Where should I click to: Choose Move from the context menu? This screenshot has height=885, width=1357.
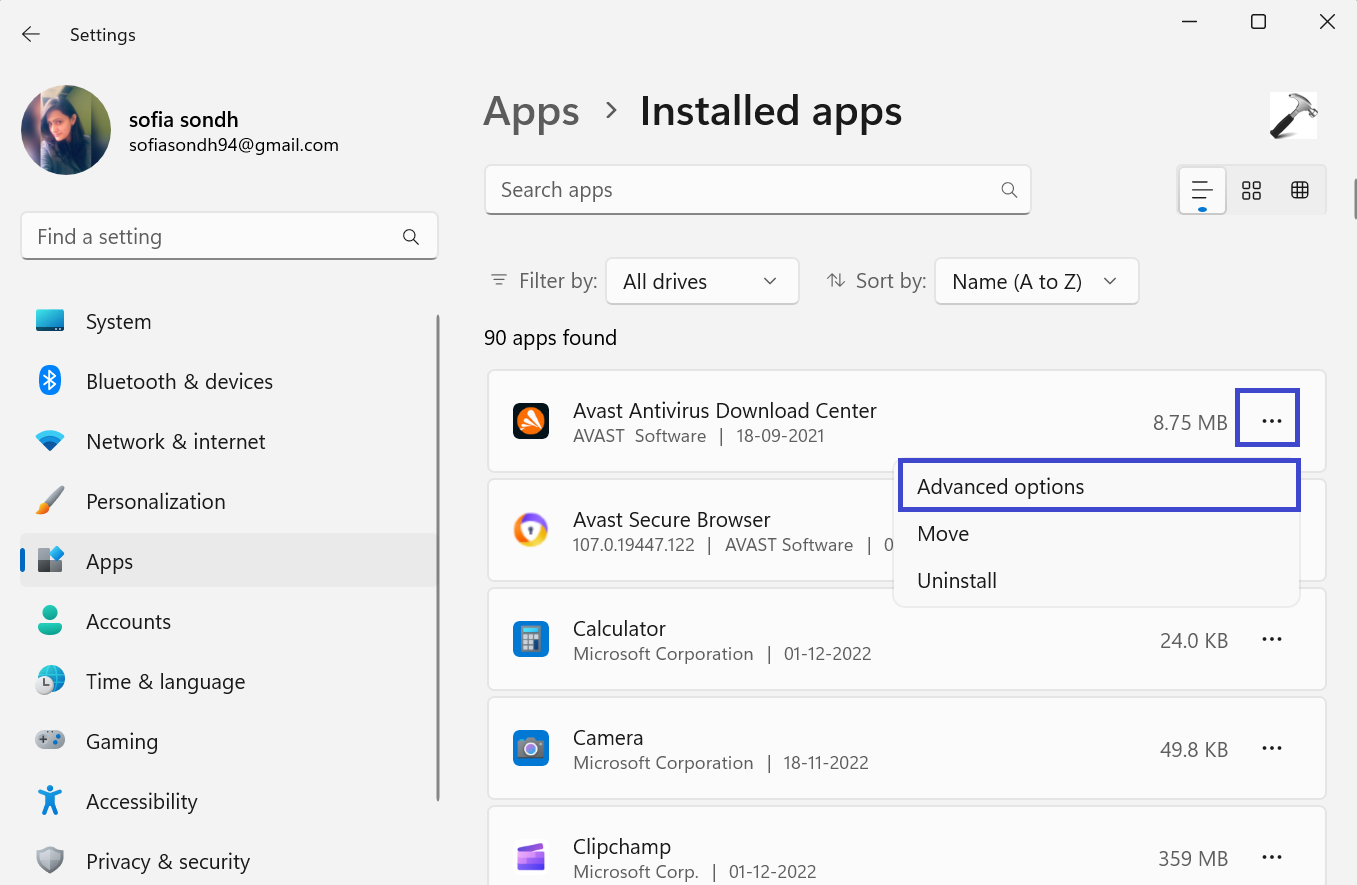943,534
